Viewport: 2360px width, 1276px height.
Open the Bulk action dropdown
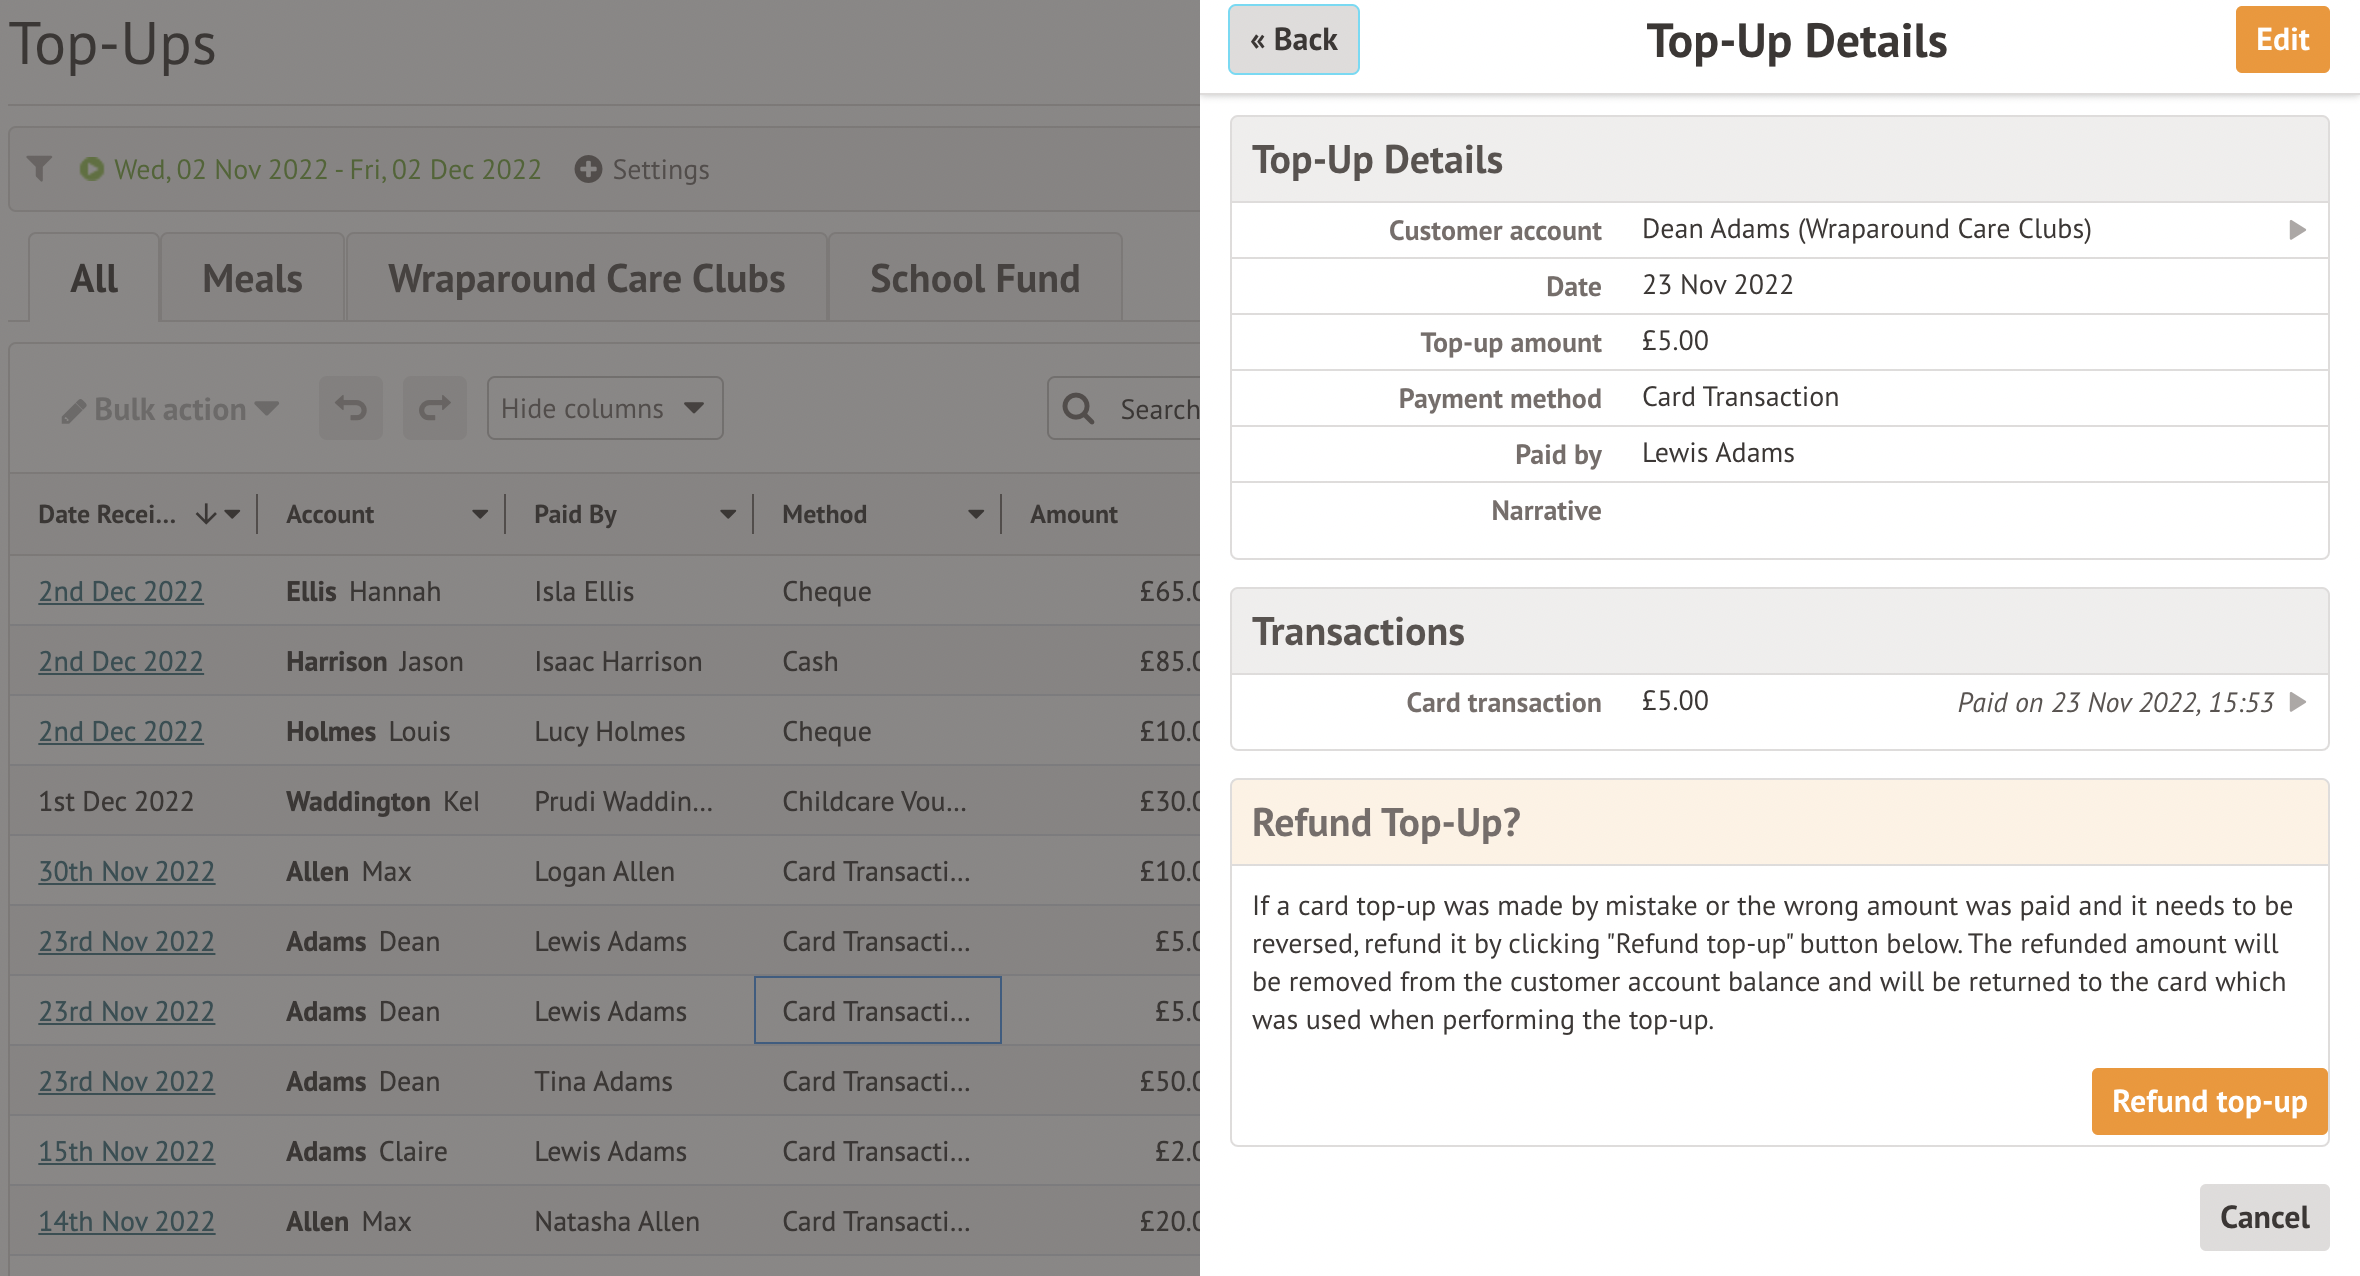pos(170,409)
